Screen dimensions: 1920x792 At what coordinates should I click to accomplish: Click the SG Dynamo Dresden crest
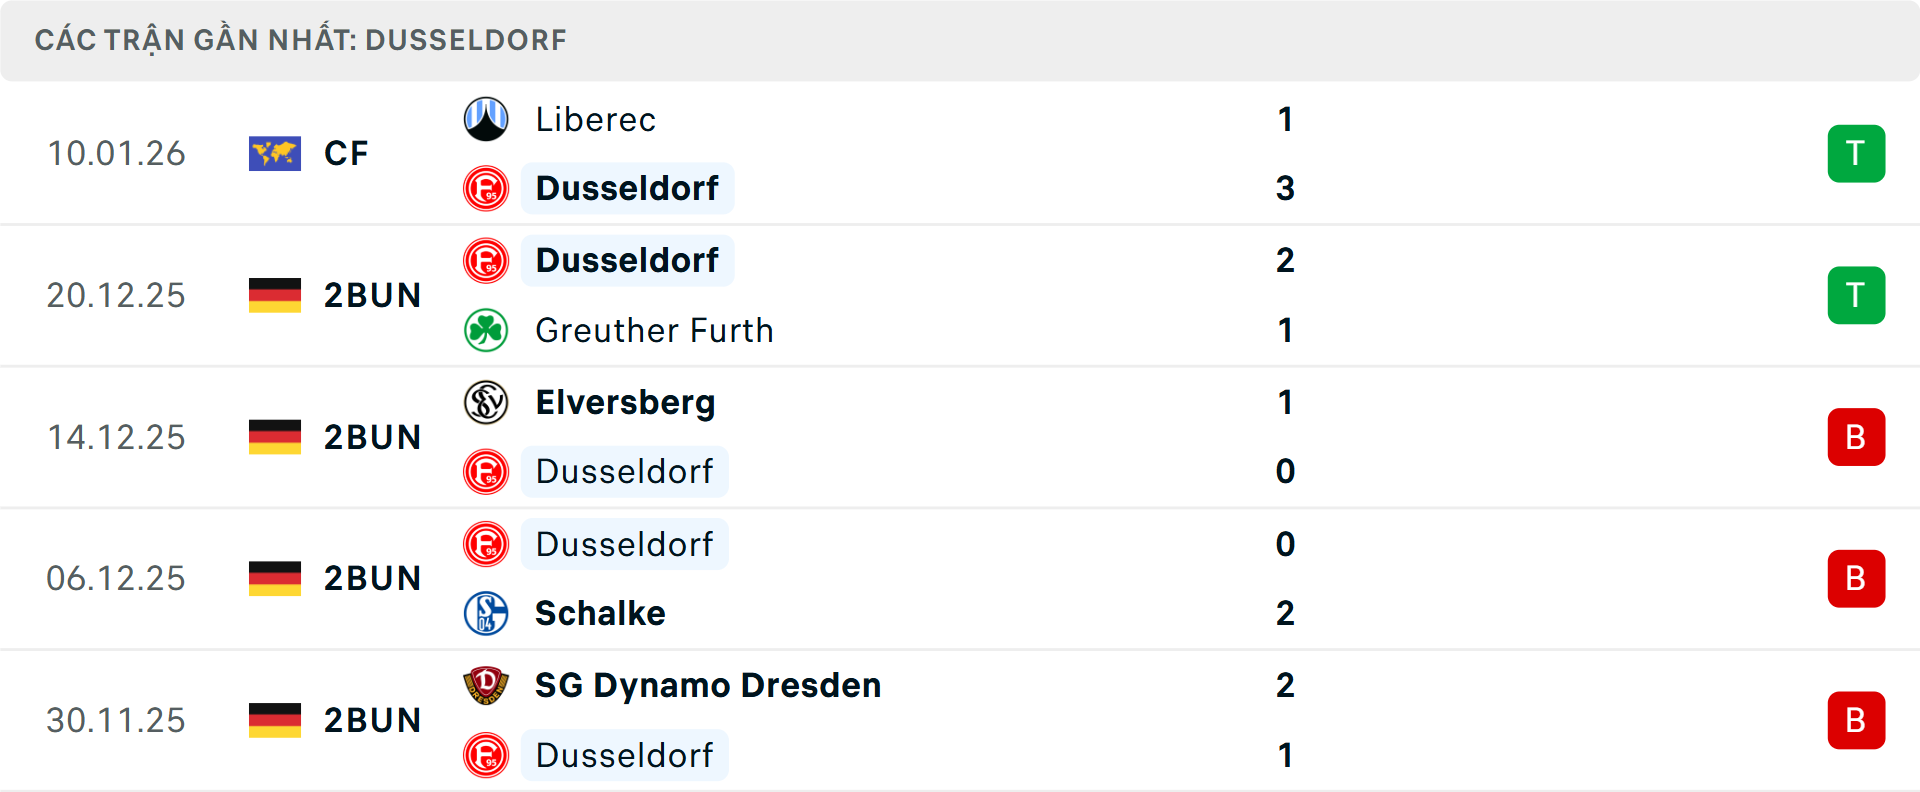[x=486, y=685]
